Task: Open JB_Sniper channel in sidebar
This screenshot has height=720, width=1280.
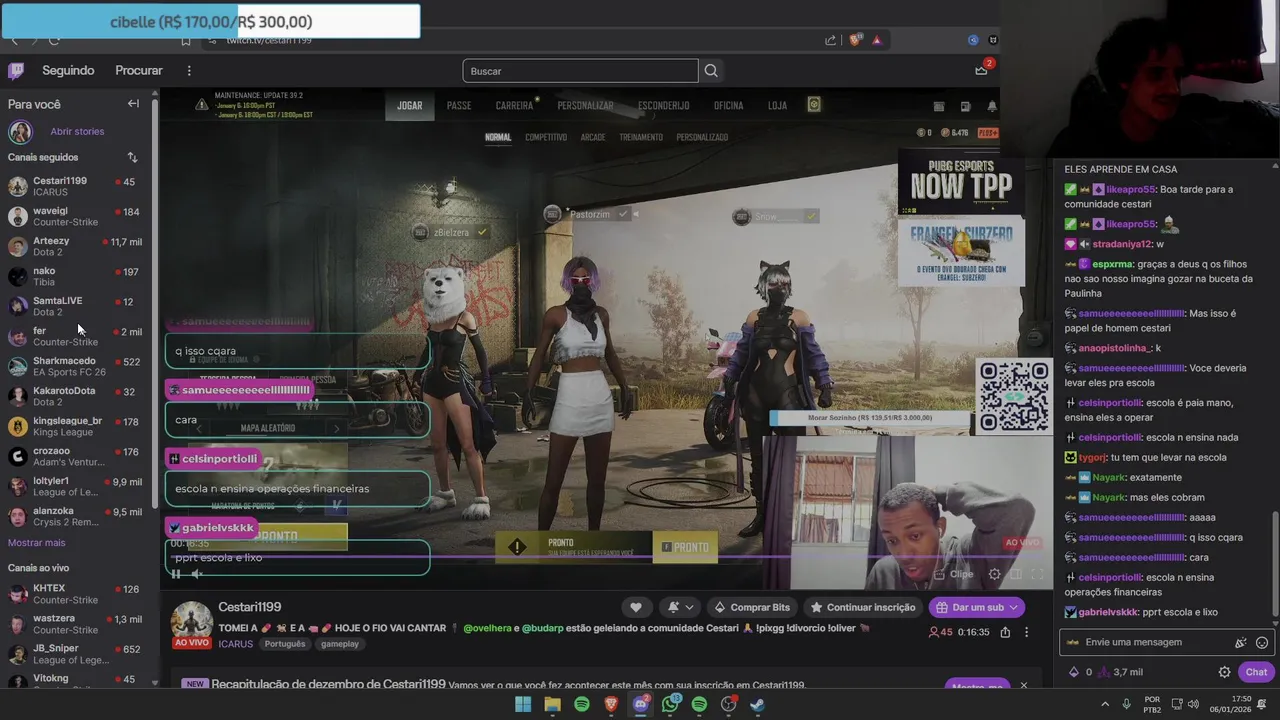Action: click(x=78, y=654)
